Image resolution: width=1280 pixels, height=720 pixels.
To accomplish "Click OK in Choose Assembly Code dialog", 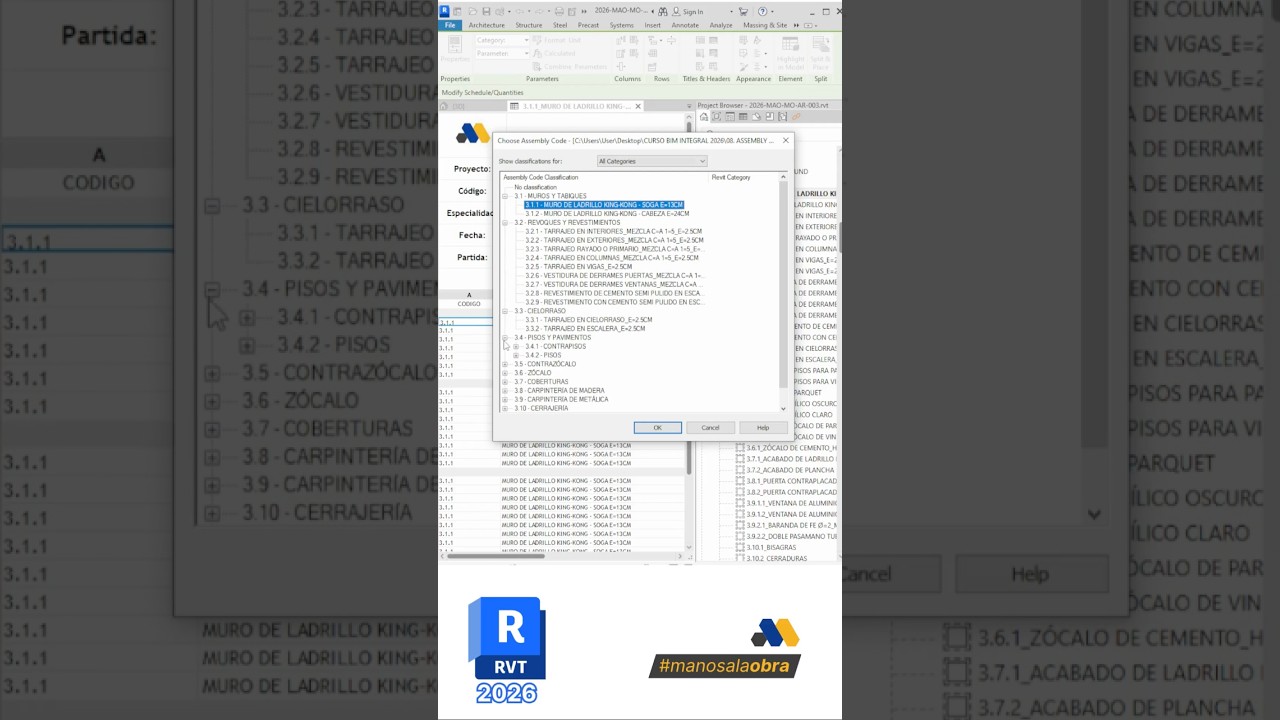I will tap(657, 428).
